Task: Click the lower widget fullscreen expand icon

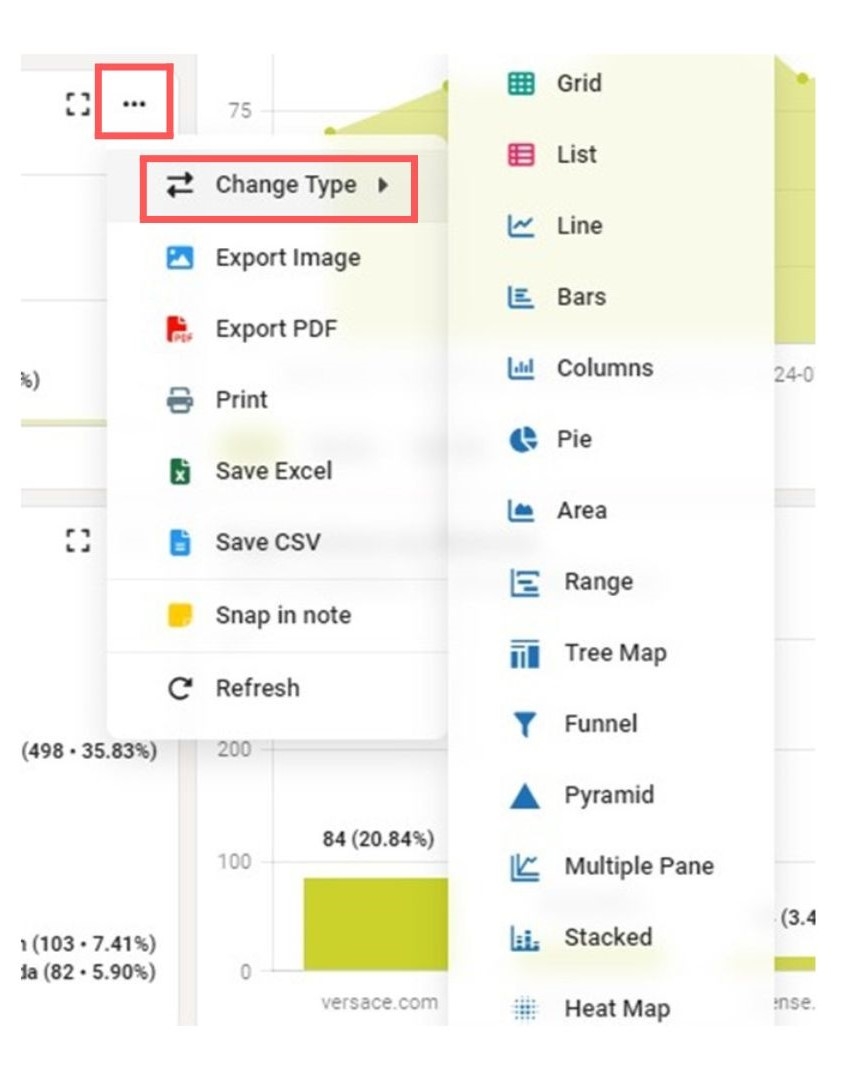Action: (x=78, y=541)
